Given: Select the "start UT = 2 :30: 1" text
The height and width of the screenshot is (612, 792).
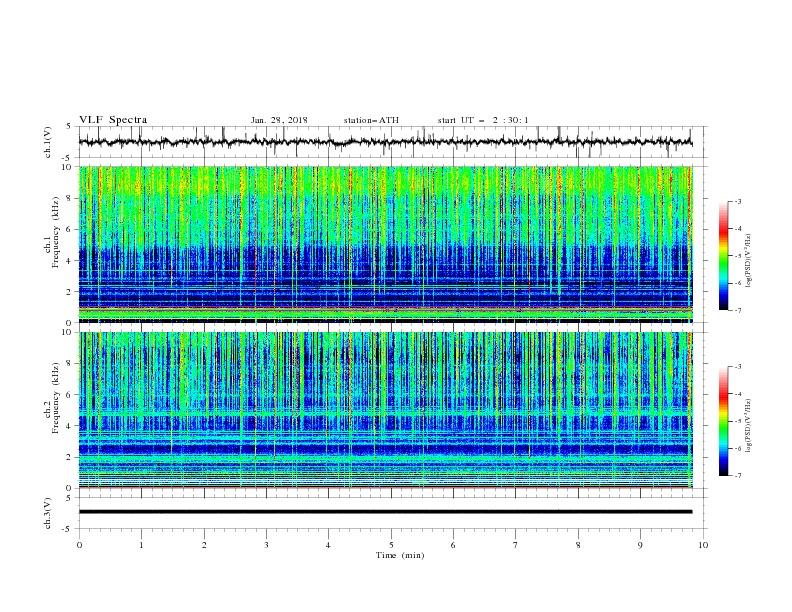Looking at the screenshot, I should point(483,120).
